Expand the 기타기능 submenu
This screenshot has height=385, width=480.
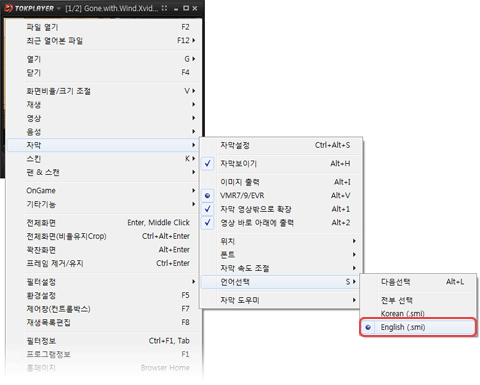coord(104,204)
